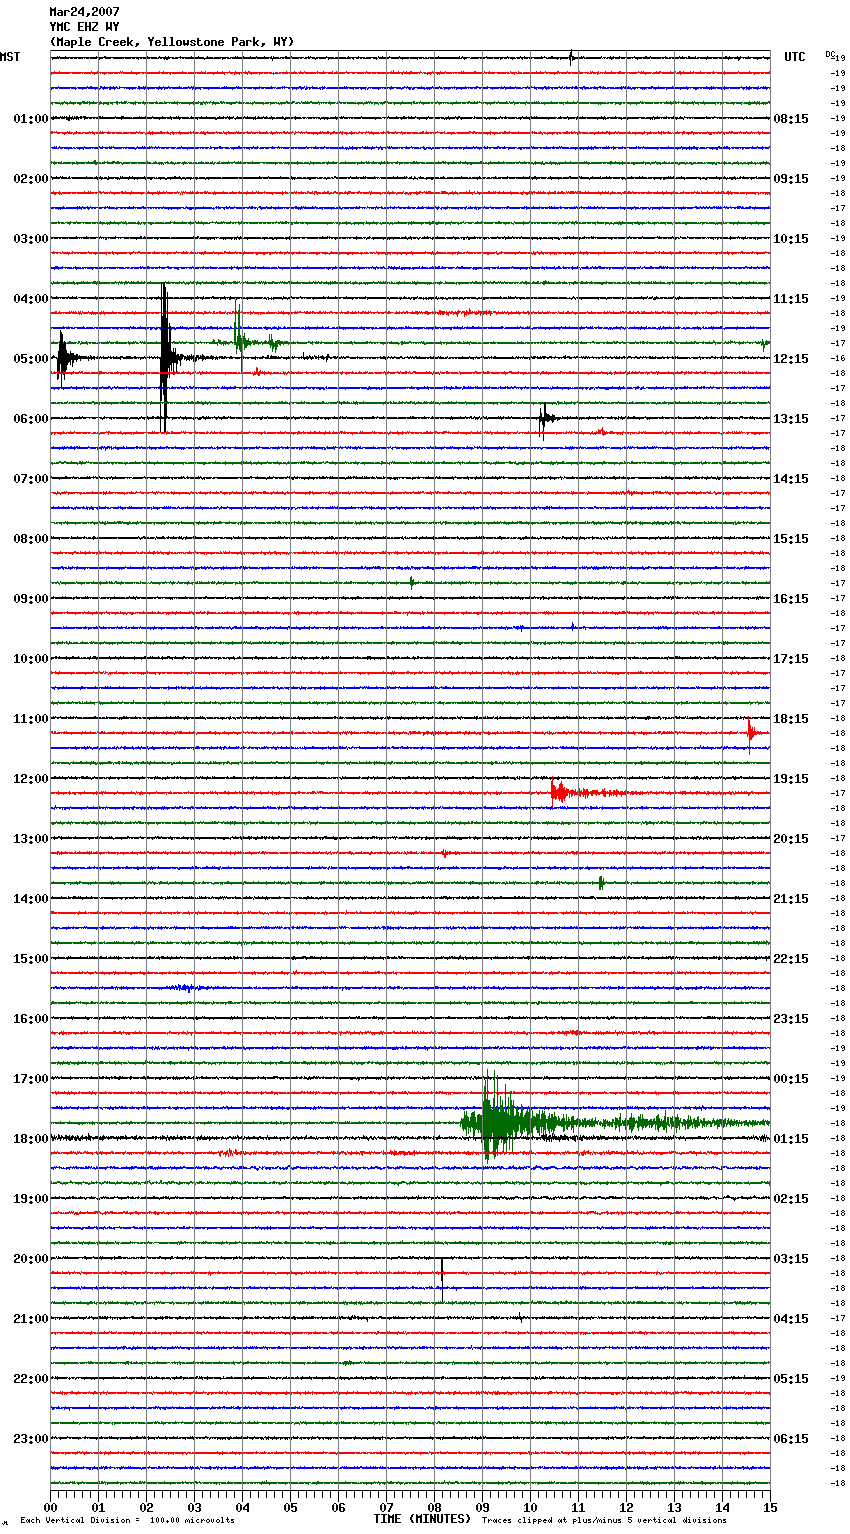Click the red spike near 11:15 at minute 14.5
The height and width of the screenshot is (1534, 850).
click(751, 733)
